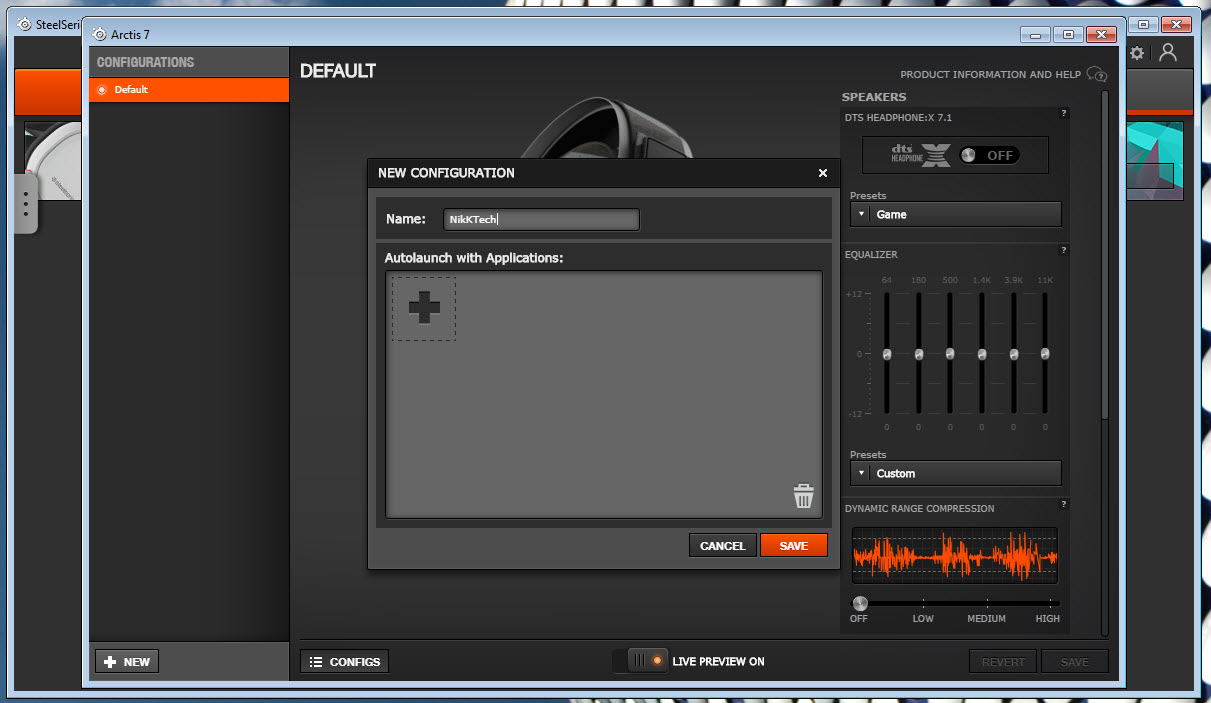The width and height of the screenshot is (1211, 703).
Task: Click the right panel vertical scrollbar
Action: coord(1105,255)
